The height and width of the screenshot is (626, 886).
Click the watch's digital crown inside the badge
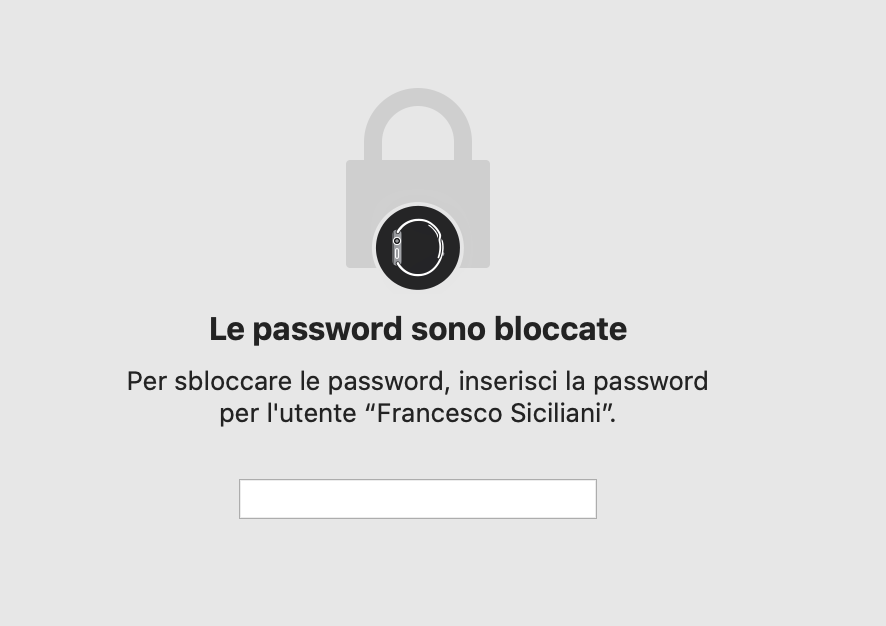tap(397, 241)
